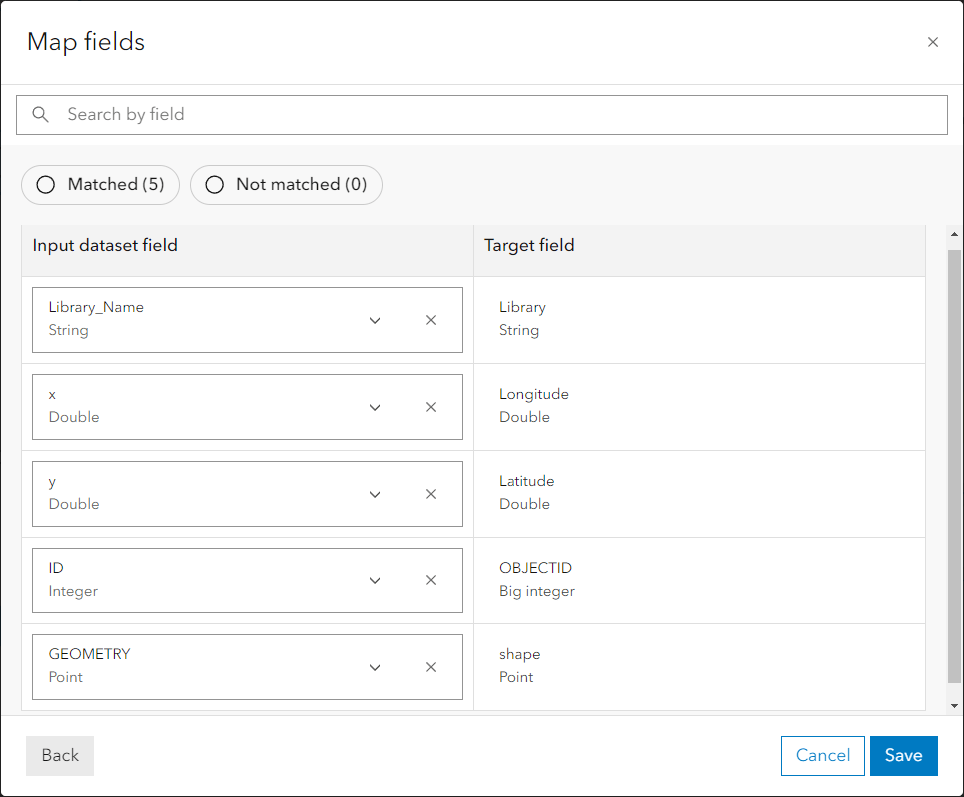Select the Matched (5) filter
Viewport: 964px width, 797px height.
click(x=100, y=185)
